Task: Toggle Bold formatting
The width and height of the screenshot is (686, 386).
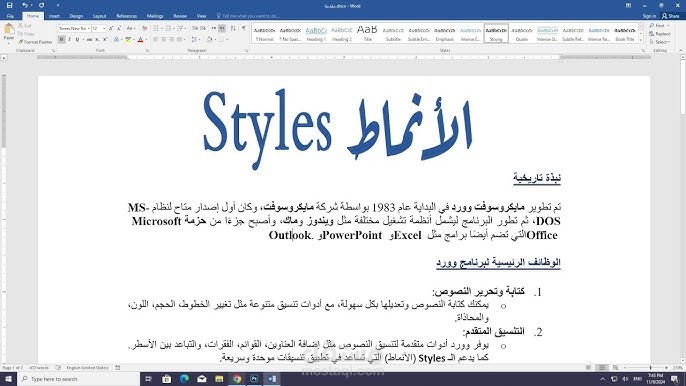Action: (62, 40)
